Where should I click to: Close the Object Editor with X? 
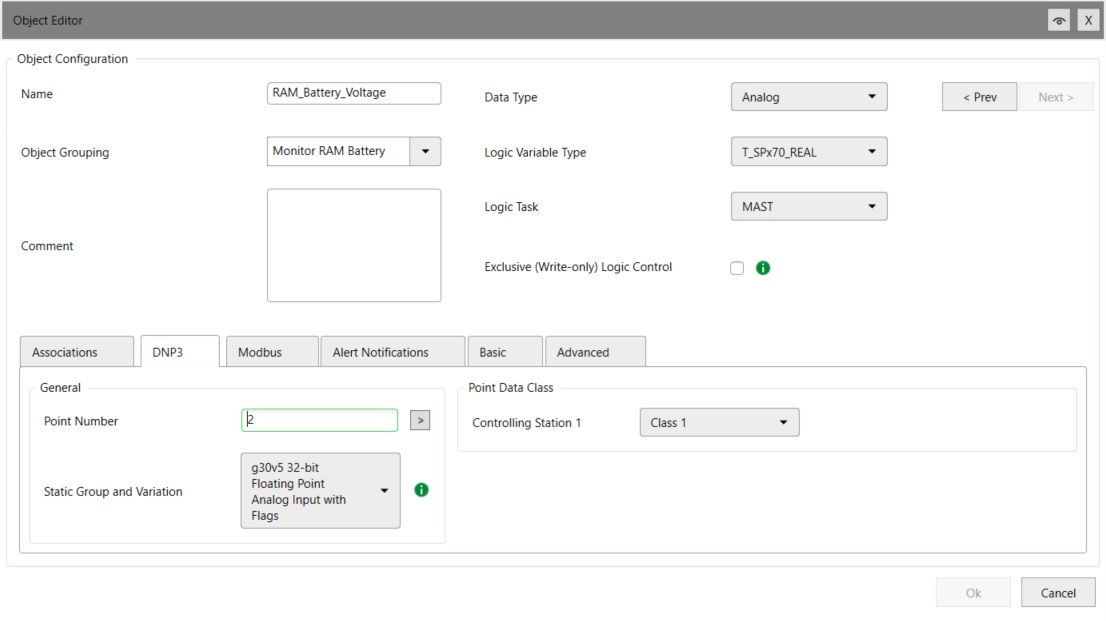point(1088,20)
